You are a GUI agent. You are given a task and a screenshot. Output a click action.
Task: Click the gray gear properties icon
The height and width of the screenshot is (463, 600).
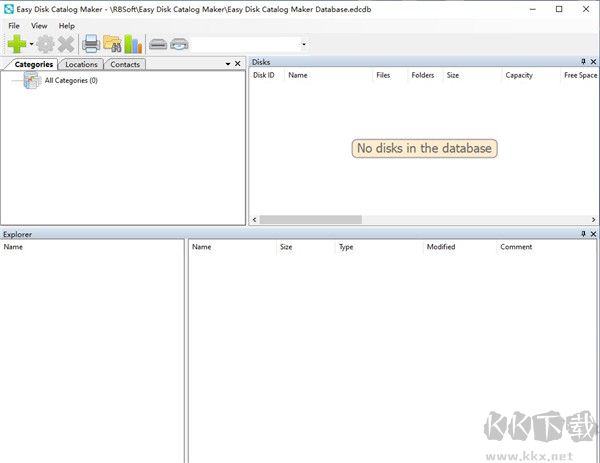point(46,44)
